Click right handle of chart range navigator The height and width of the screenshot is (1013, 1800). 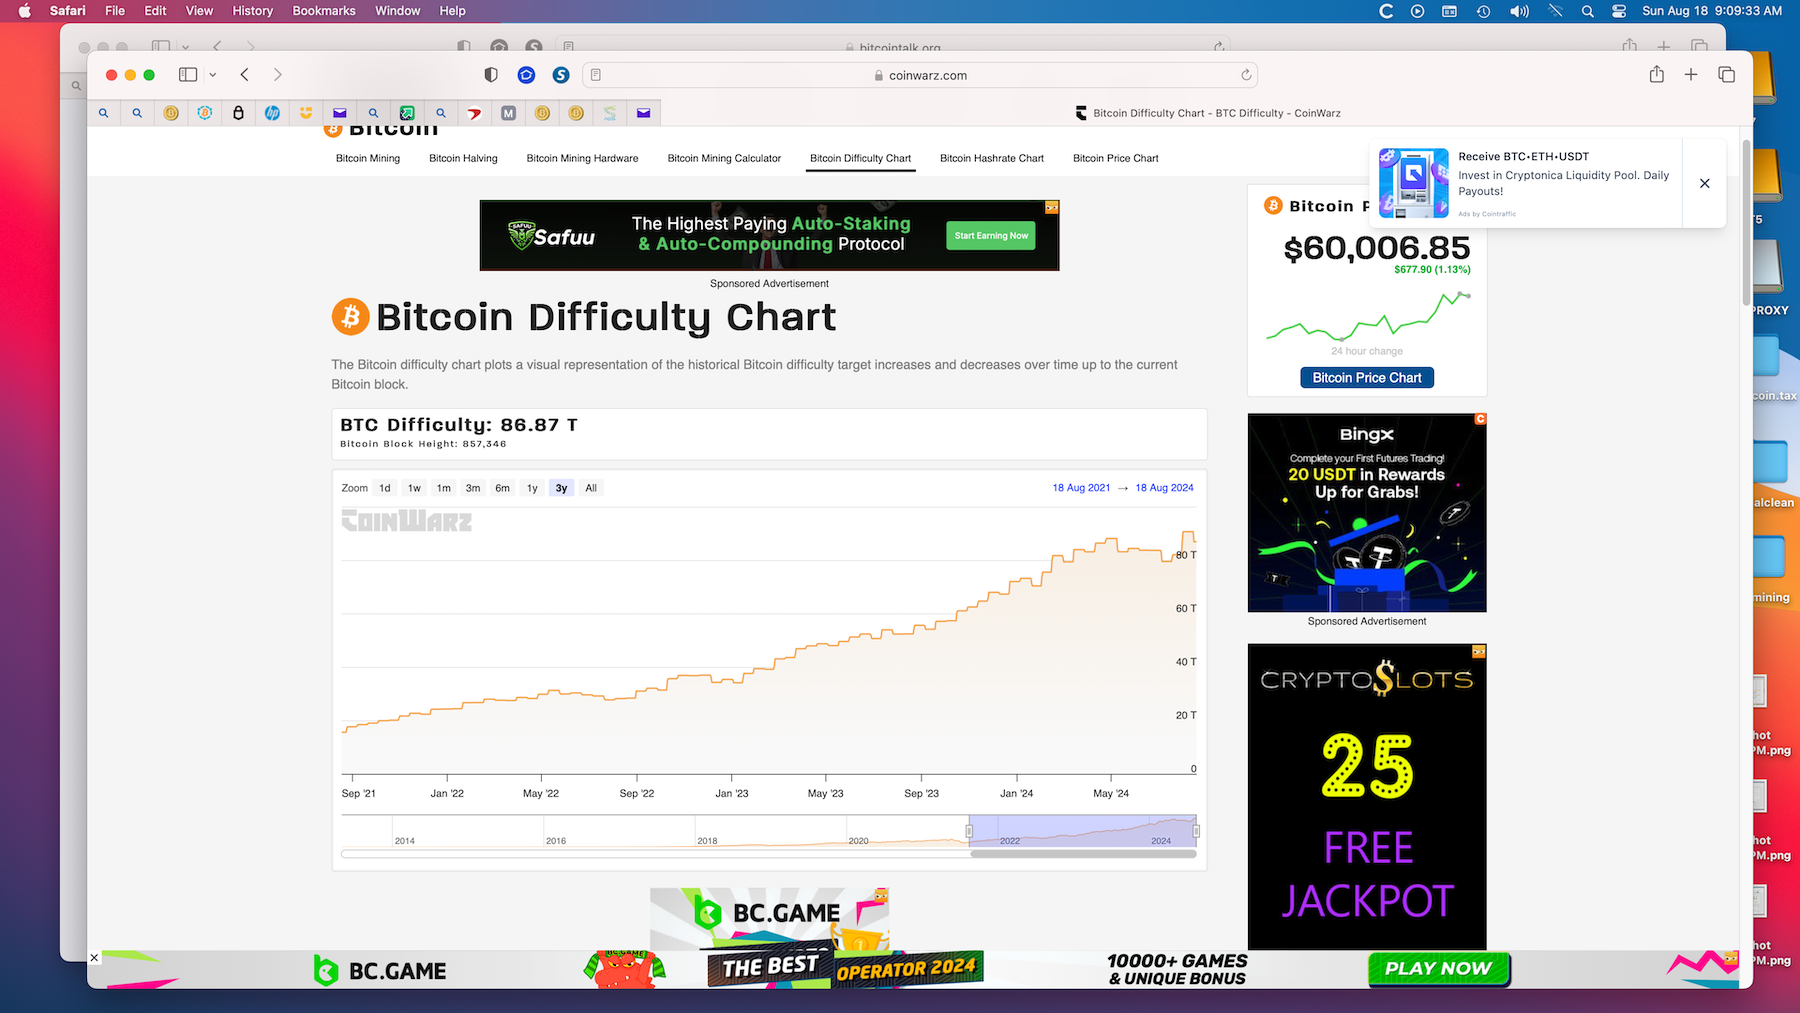(1196, 831)
